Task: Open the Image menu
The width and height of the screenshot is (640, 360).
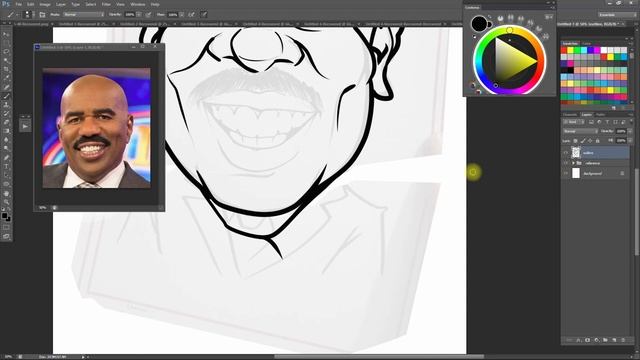Action: point(45,4)
